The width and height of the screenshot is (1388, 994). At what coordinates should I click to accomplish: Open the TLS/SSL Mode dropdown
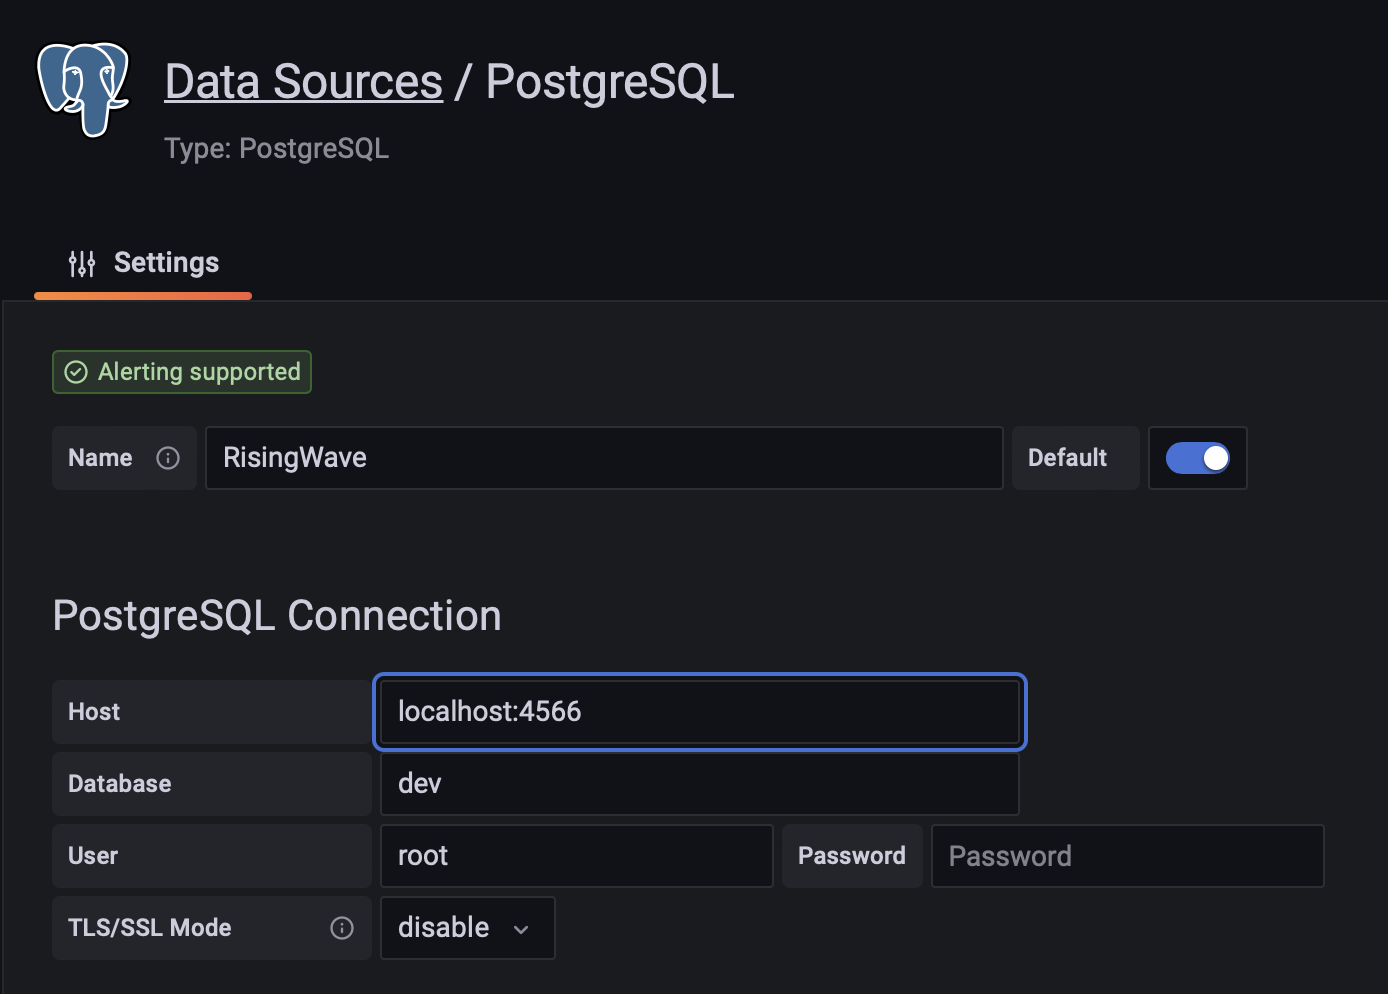pos(466,928)
